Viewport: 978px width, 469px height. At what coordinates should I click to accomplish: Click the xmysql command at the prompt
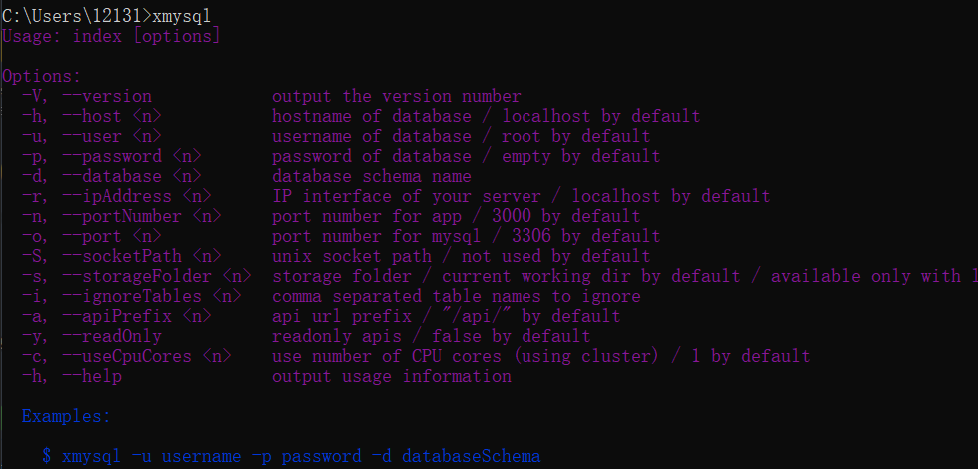182,16
